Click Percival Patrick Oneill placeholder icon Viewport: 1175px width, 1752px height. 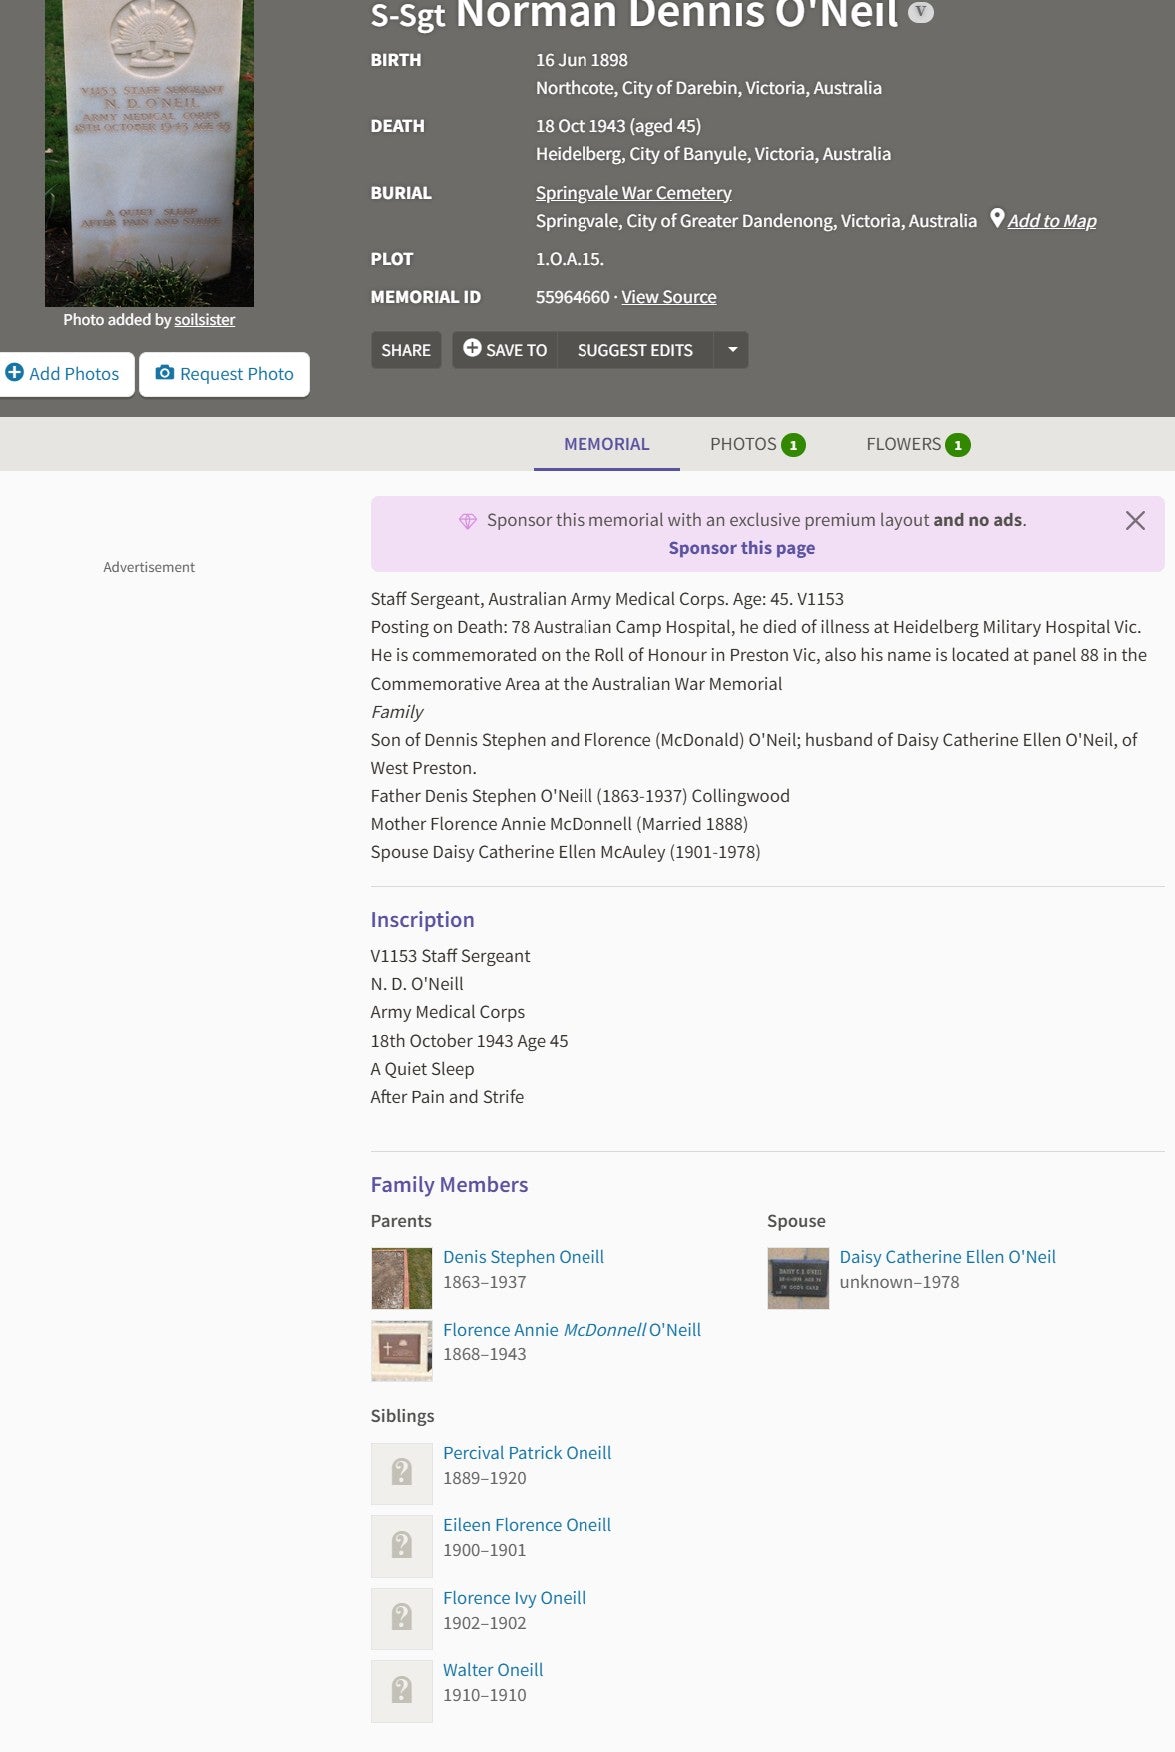(x=402, y=1473)
